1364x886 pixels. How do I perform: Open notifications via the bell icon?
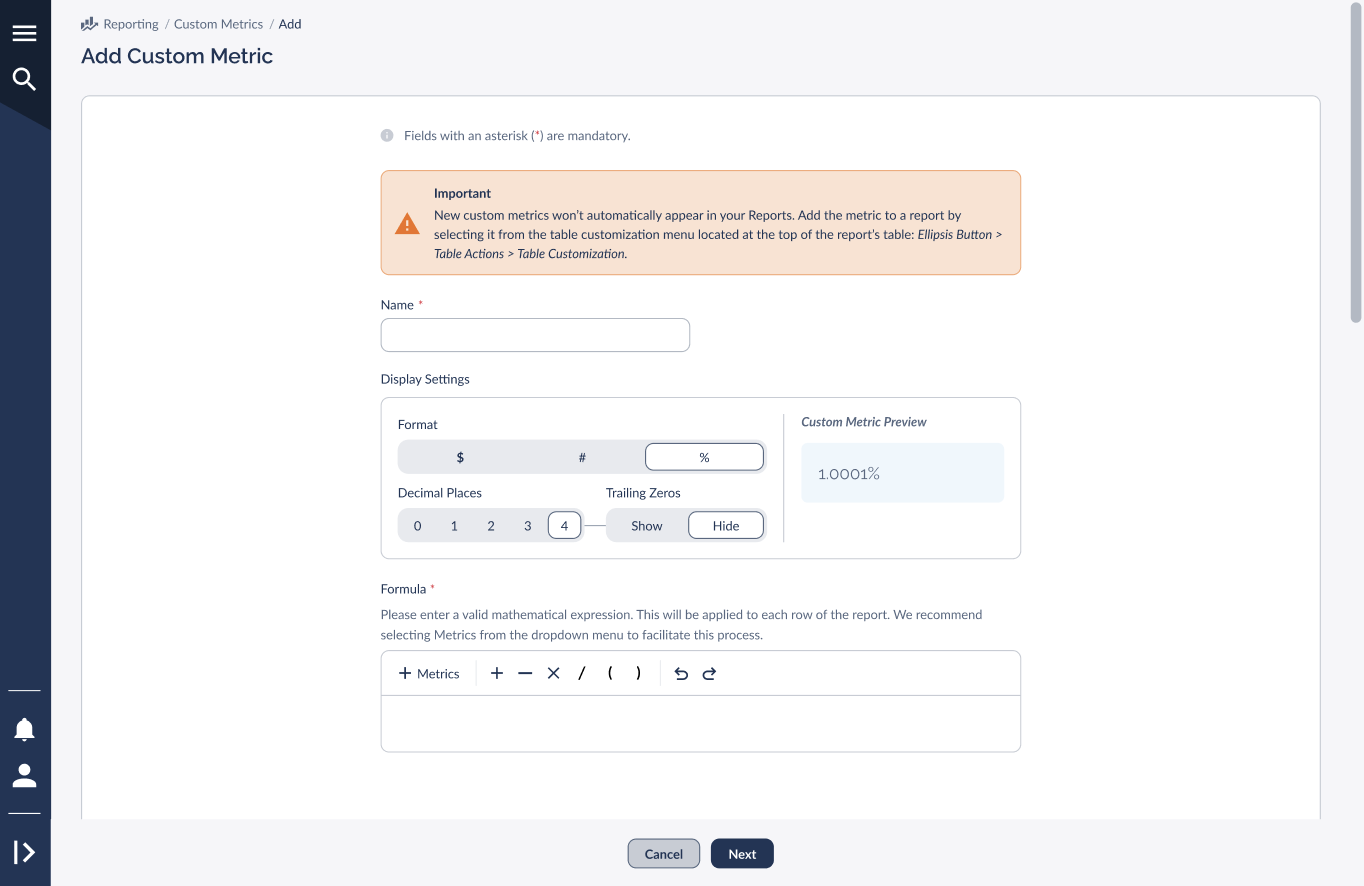pos(25,729)
